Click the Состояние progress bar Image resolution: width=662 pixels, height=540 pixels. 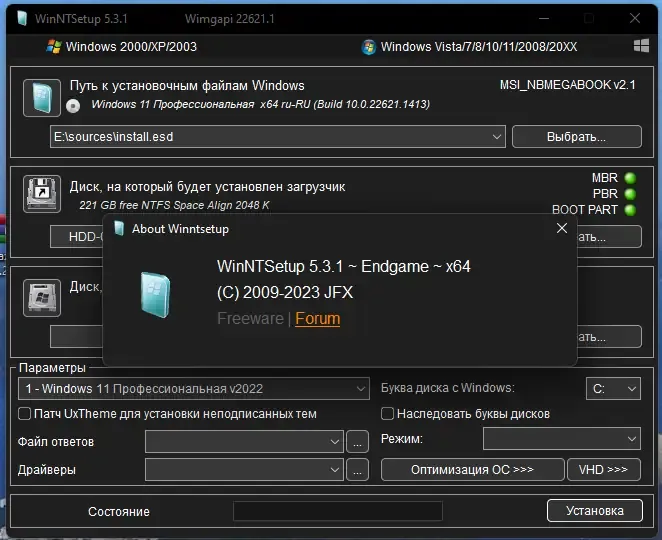click(338, 511)
